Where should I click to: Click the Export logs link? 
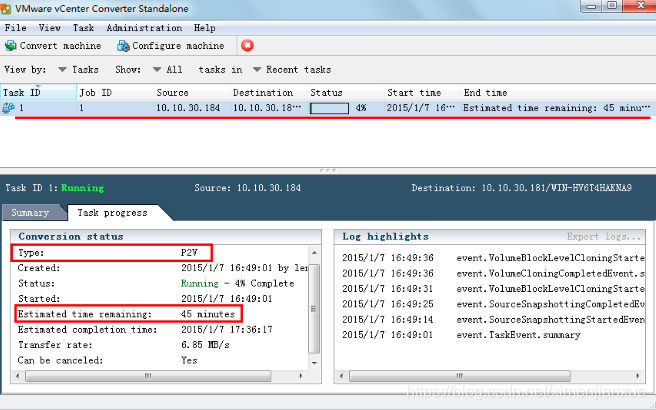pyautogui.click(x=604, y=237)
